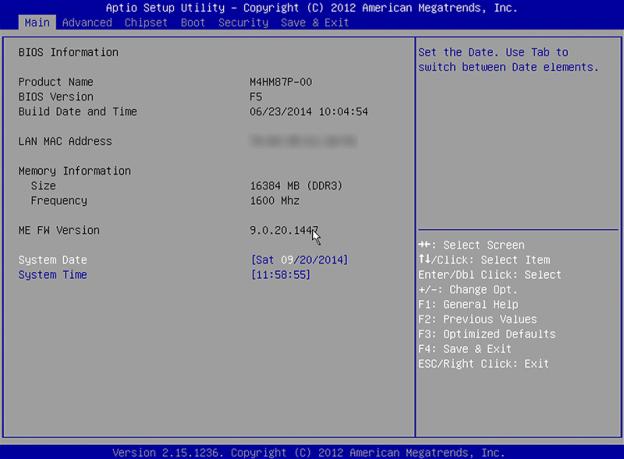Click the System Date value field

pyautogui.click(x=300, y=260)
